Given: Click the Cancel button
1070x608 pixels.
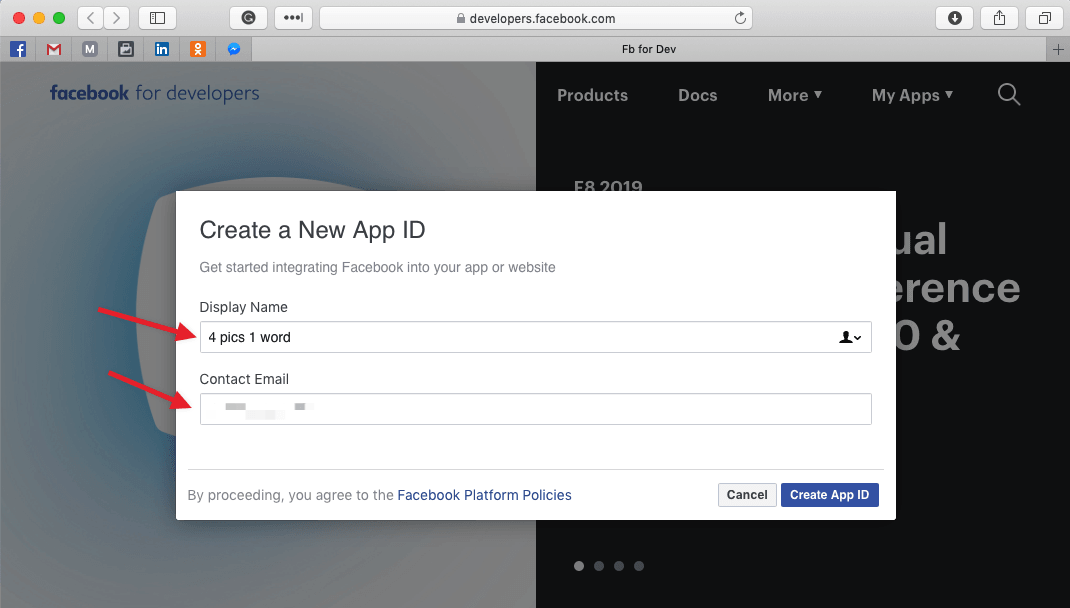Looking at the screenshot, I should coord(747,495).
